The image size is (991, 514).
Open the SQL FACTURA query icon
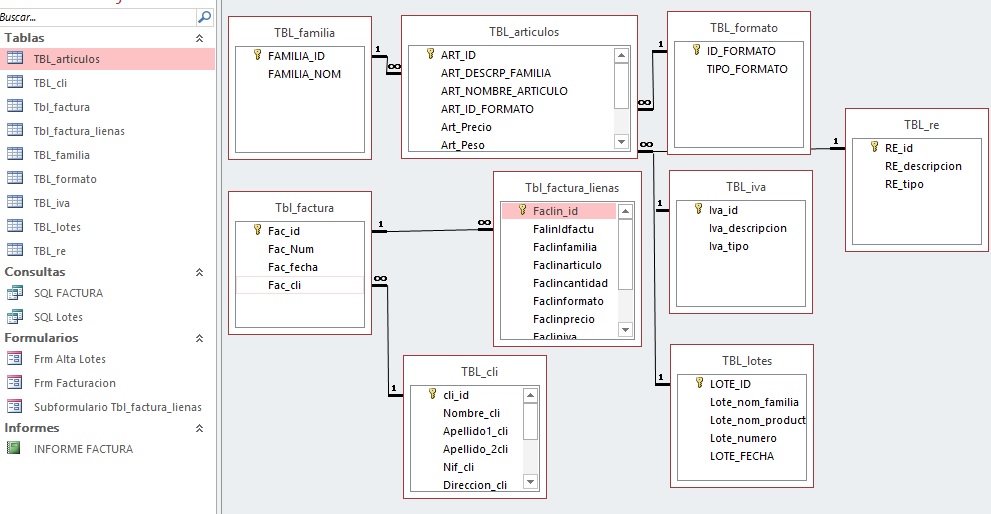click(x=15, y=293)
